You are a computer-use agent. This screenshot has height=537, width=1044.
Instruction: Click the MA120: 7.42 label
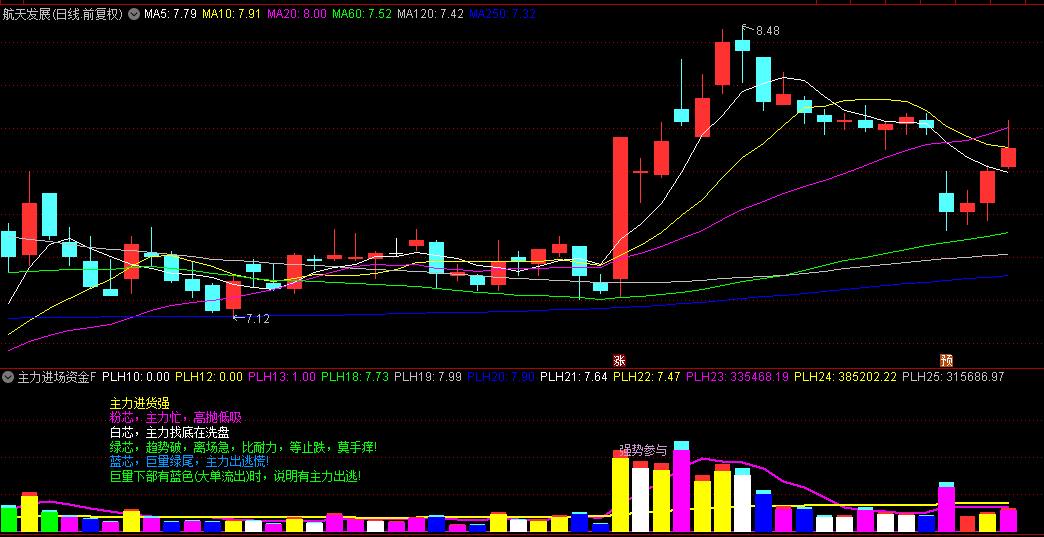tap(429, 13)
